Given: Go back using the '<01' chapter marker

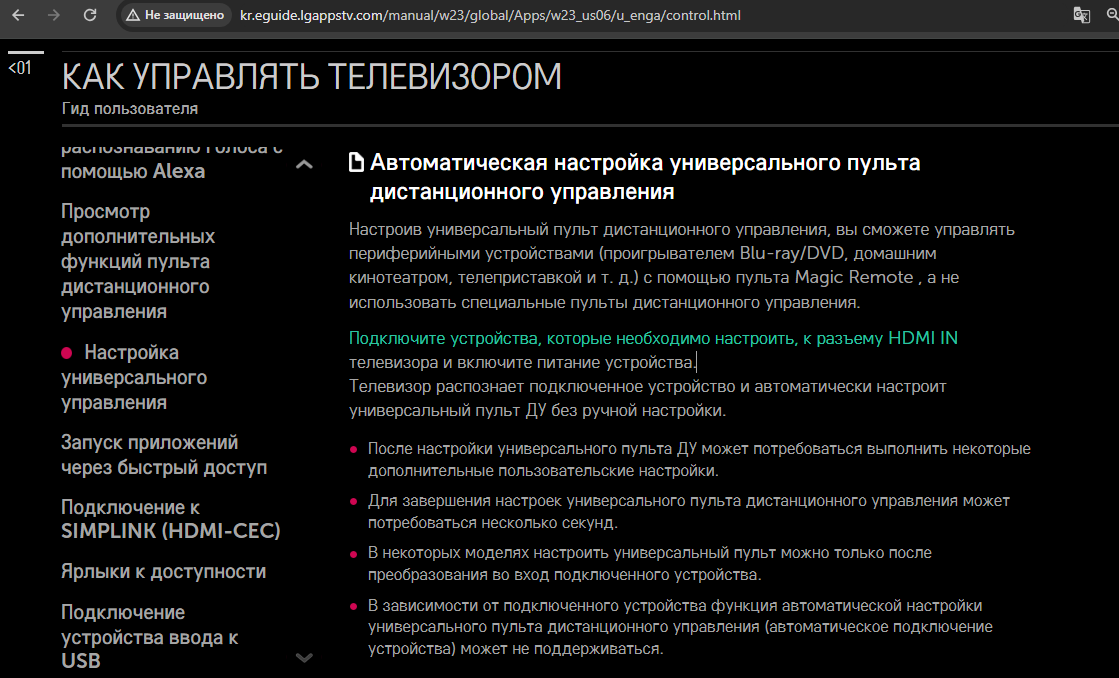Looking at the screenshot, I should (20, 68).
